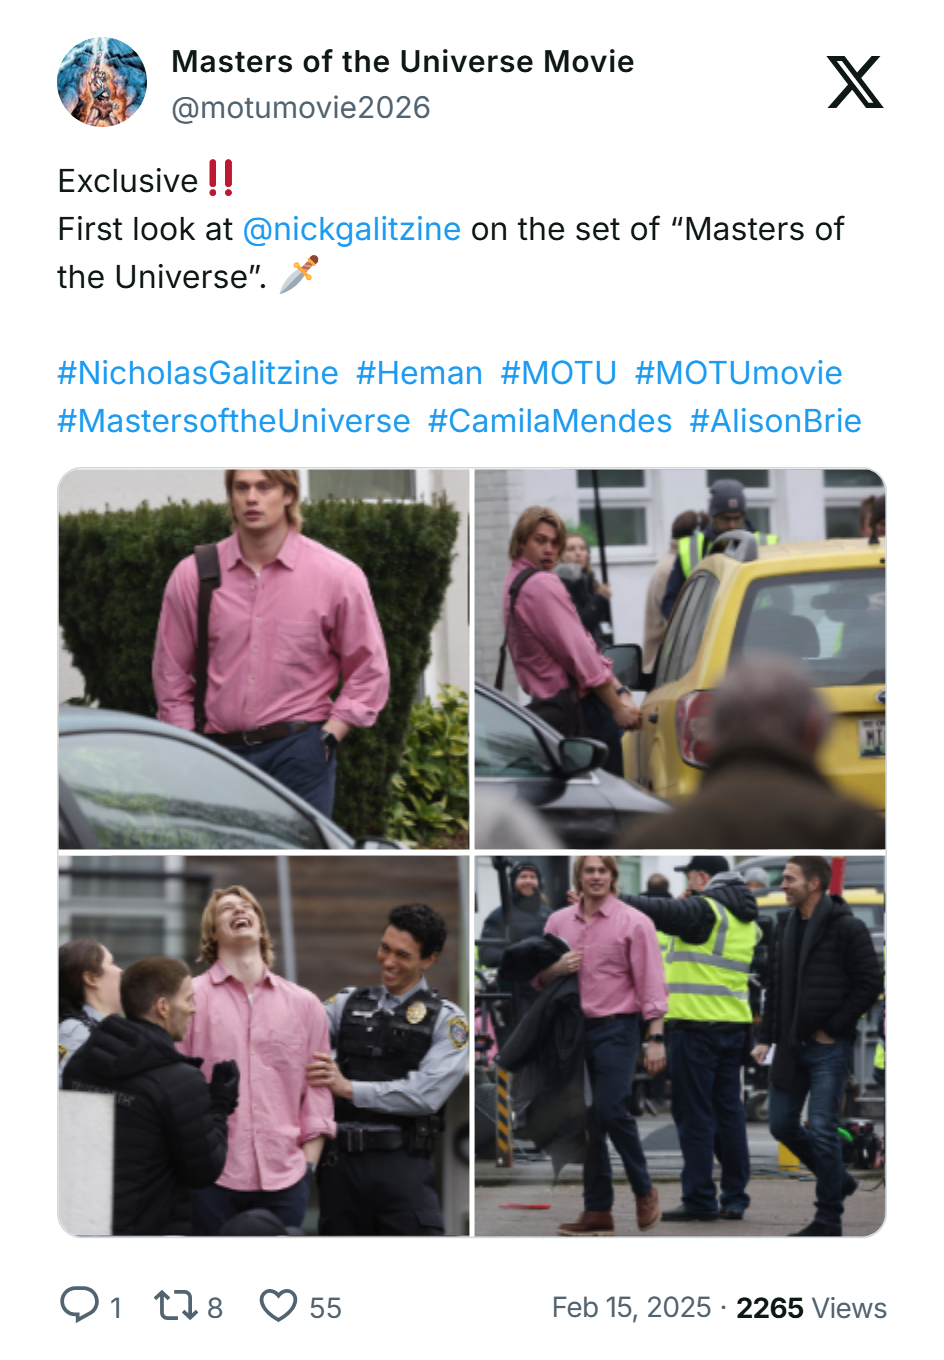Image resolution: width=944 pixels, height=1360 pixels.
Task: Open the account's profile avatar
Action: point(102,82)
